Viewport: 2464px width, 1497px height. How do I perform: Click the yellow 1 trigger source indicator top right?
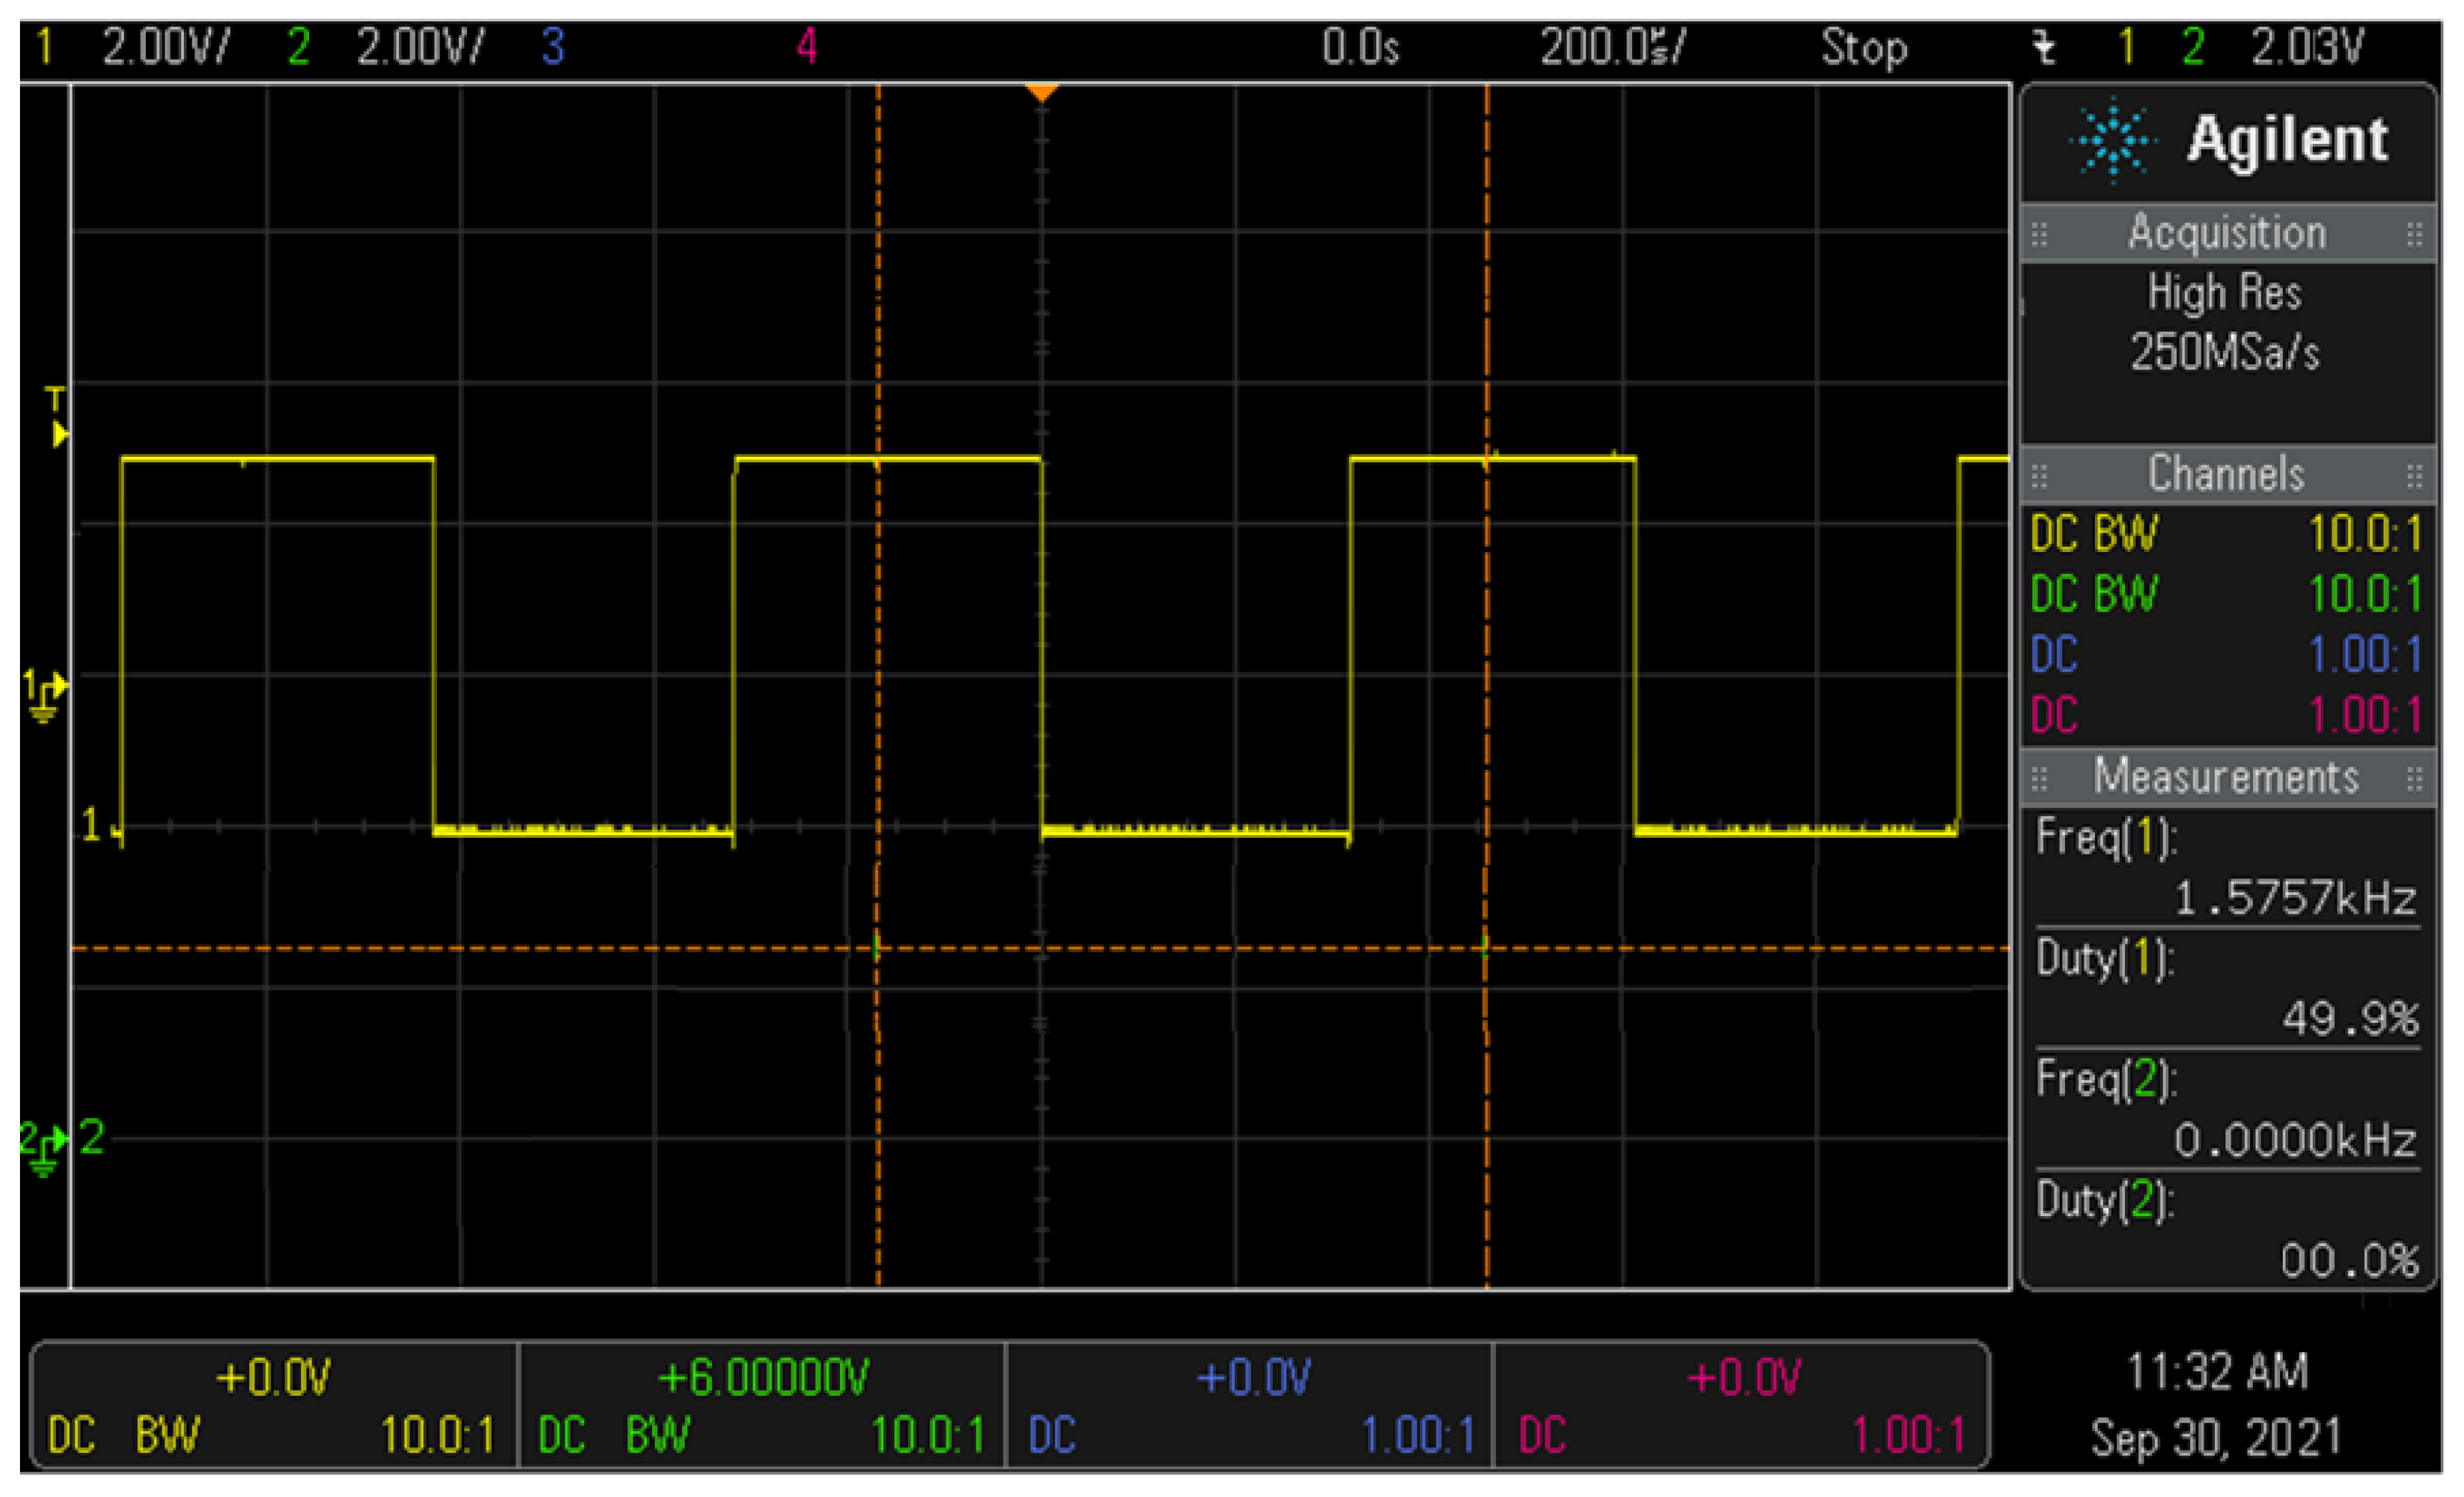pyautogui.click(x=2127, y=48)
